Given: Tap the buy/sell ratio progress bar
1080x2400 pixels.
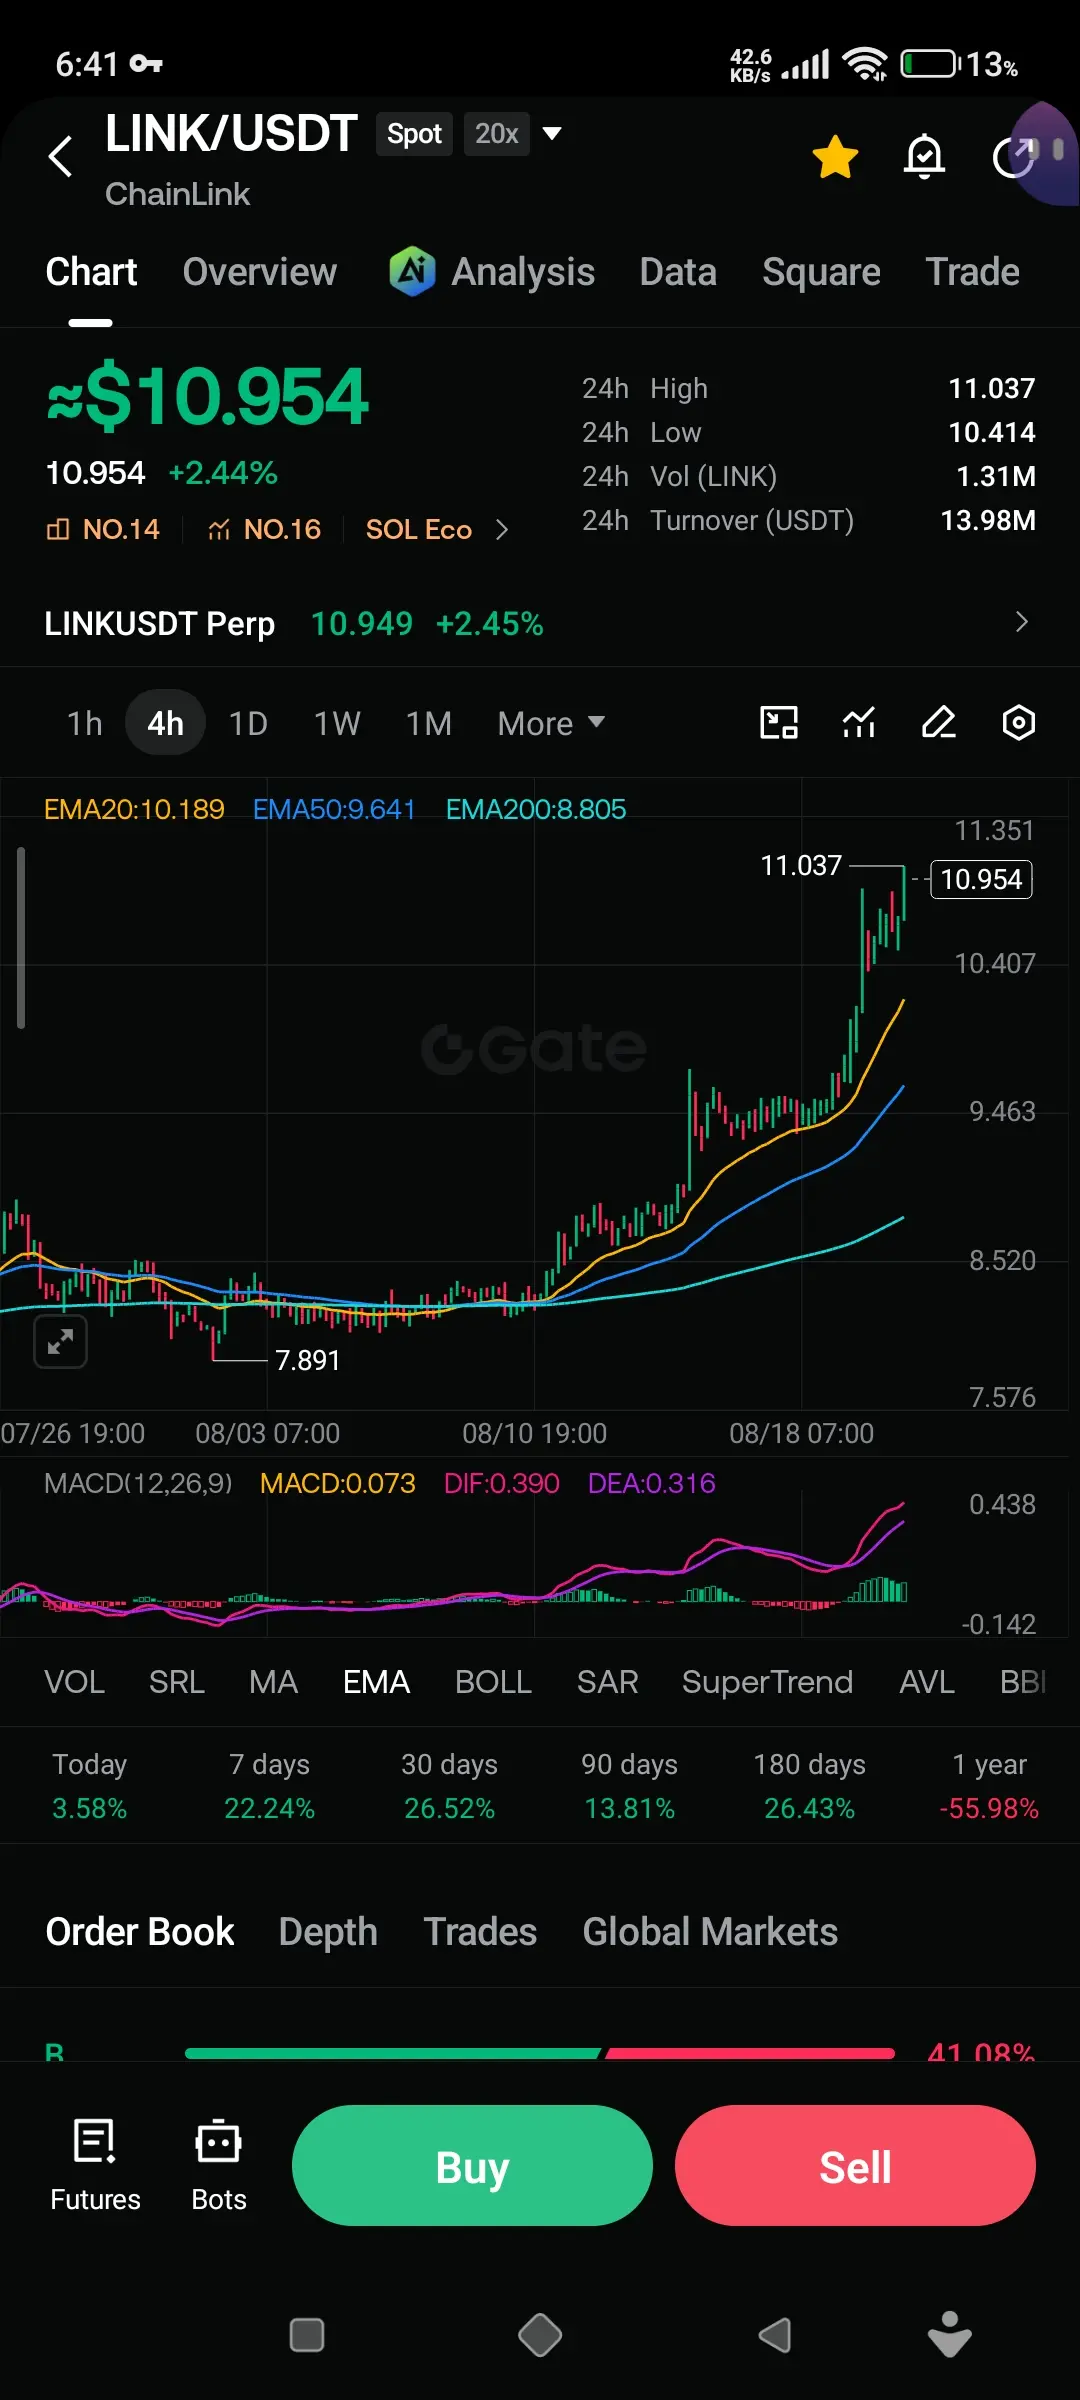Looking at the screenshot, I should (x=540, y=2053).
